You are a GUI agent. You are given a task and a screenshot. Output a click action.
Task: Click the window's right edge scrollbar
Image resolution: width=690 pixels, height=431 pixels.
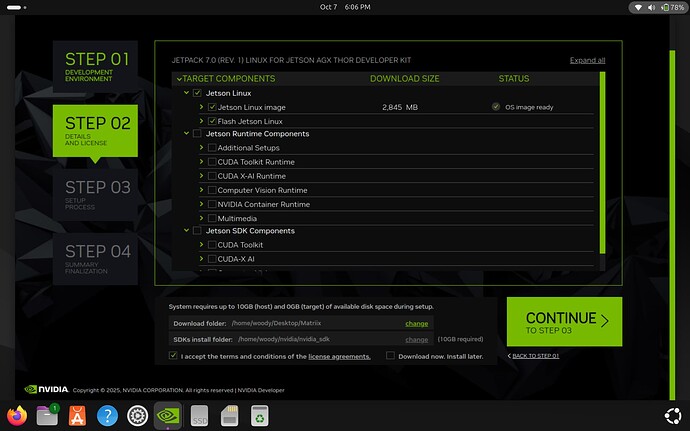pos(672,225)
